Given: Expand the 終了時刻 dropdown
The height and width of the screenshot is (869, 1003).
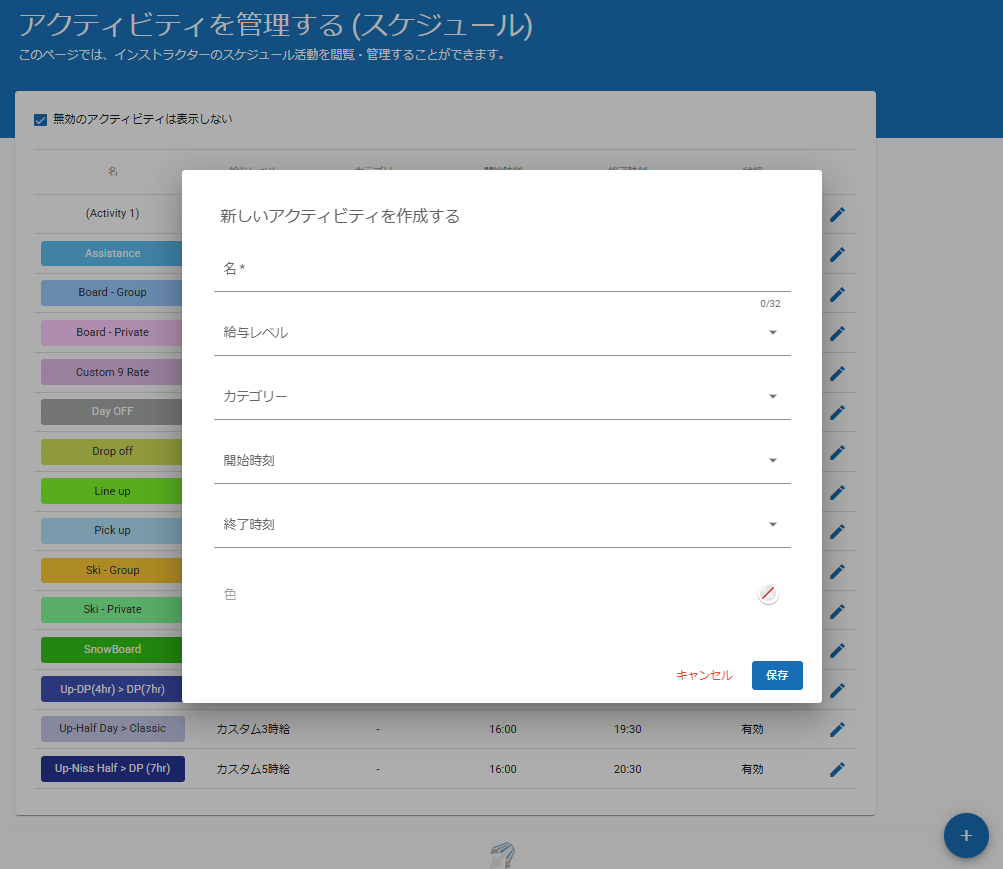Looking at the screenshot, I should (501, 525).
